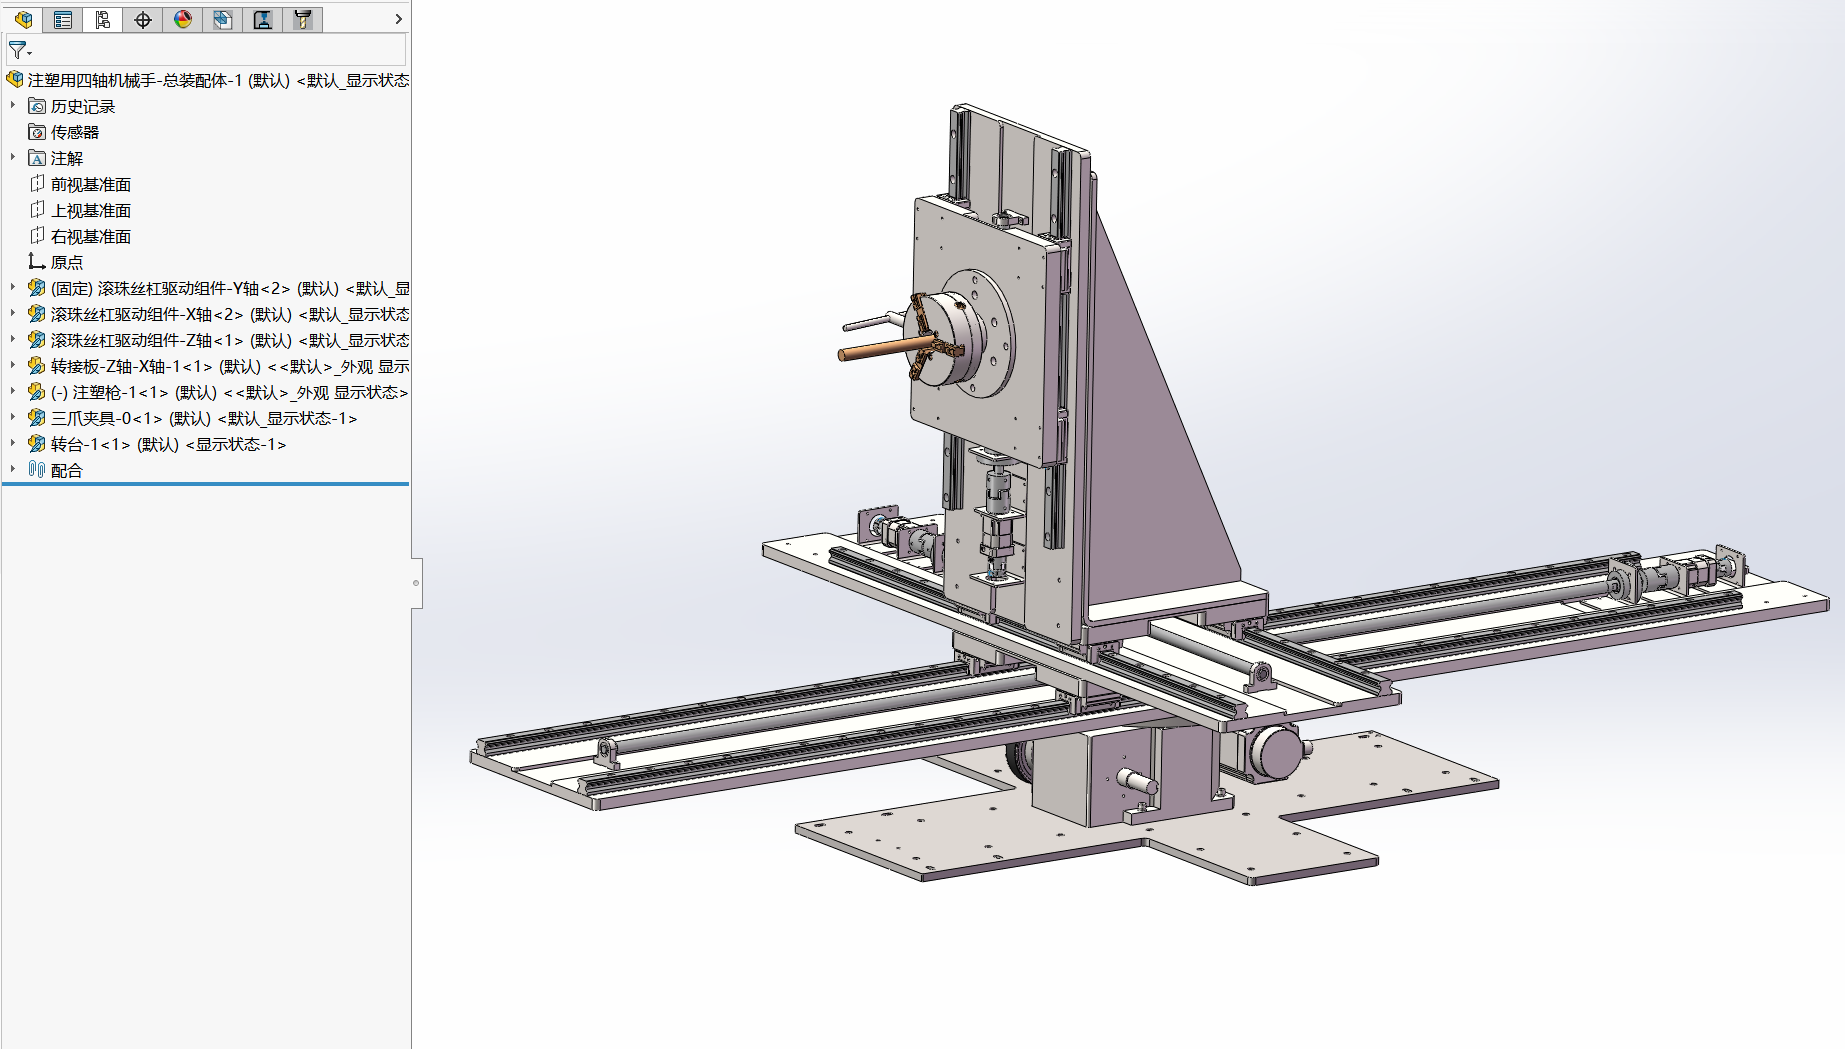Open the tree filter funnel dropdown
Viewport: 1845px width, 1049px height.
[20, 50]
